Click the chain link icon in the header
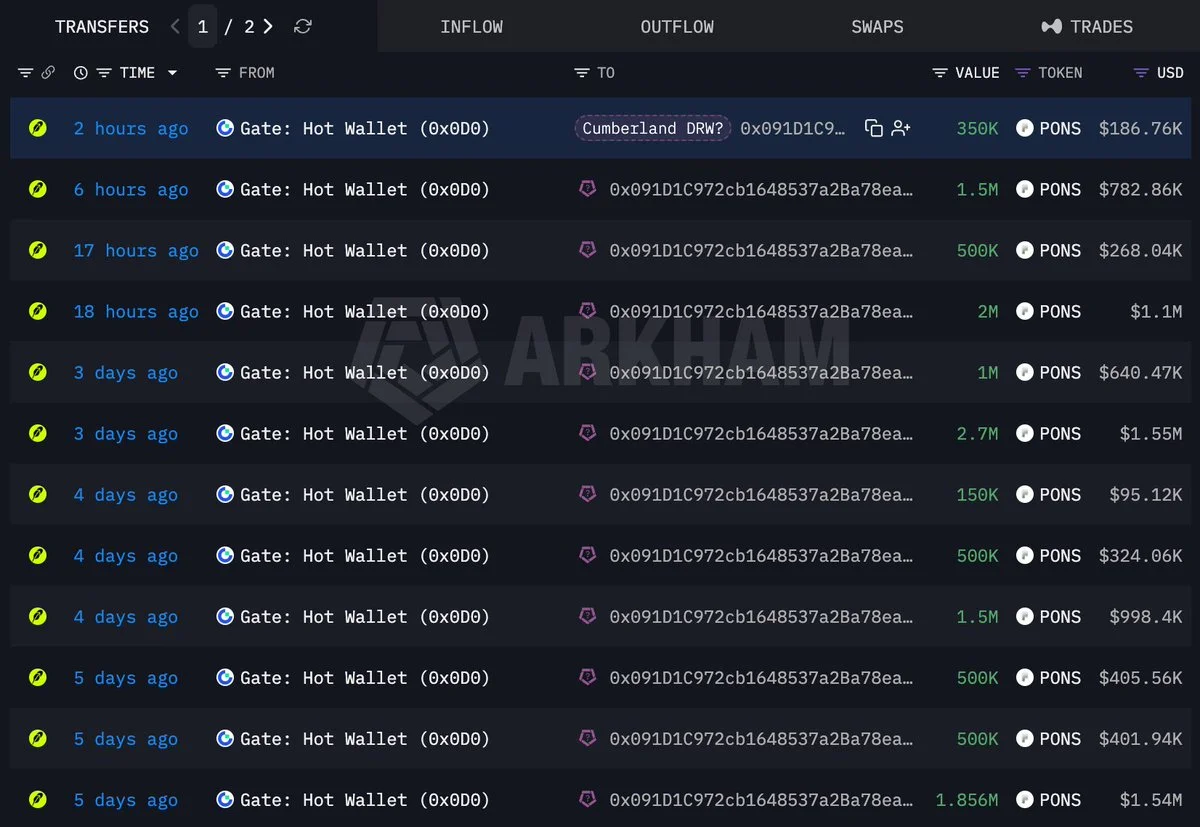The height and width of the screenshot is (827, 1200). tap(48, 73)
